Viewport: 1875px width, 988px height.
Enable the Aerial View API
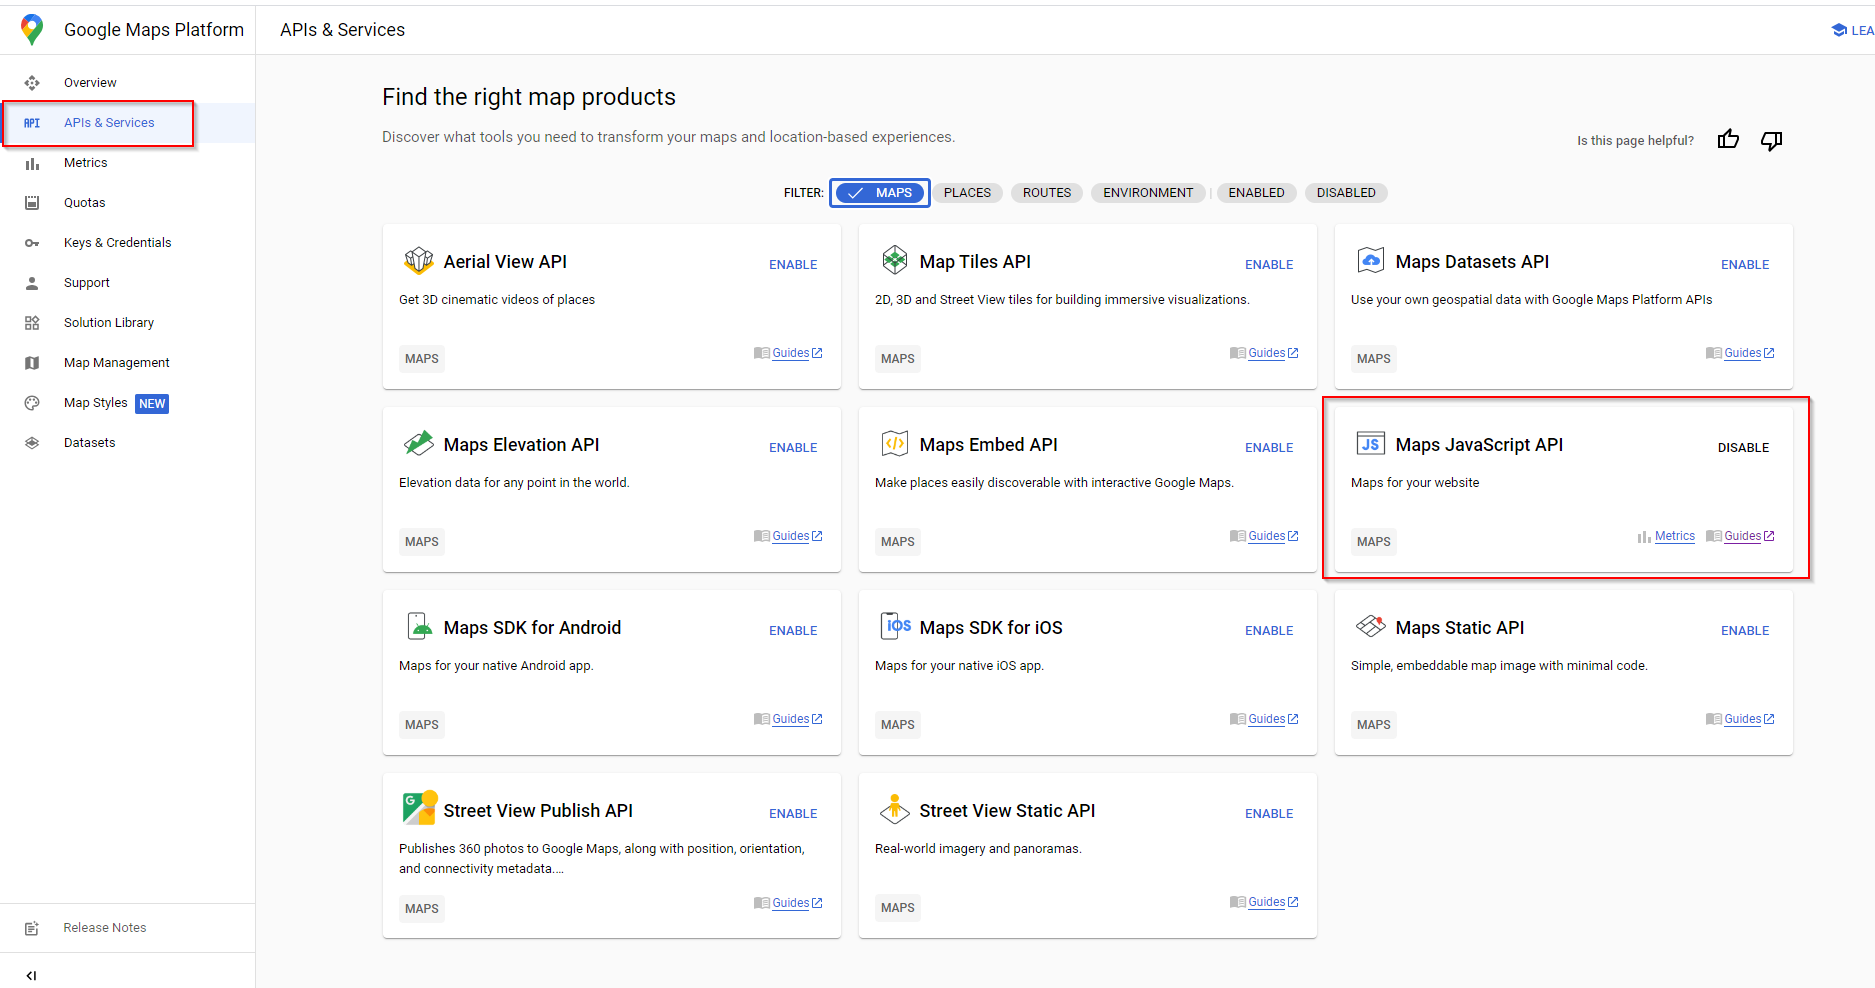[x=793, y=265]
